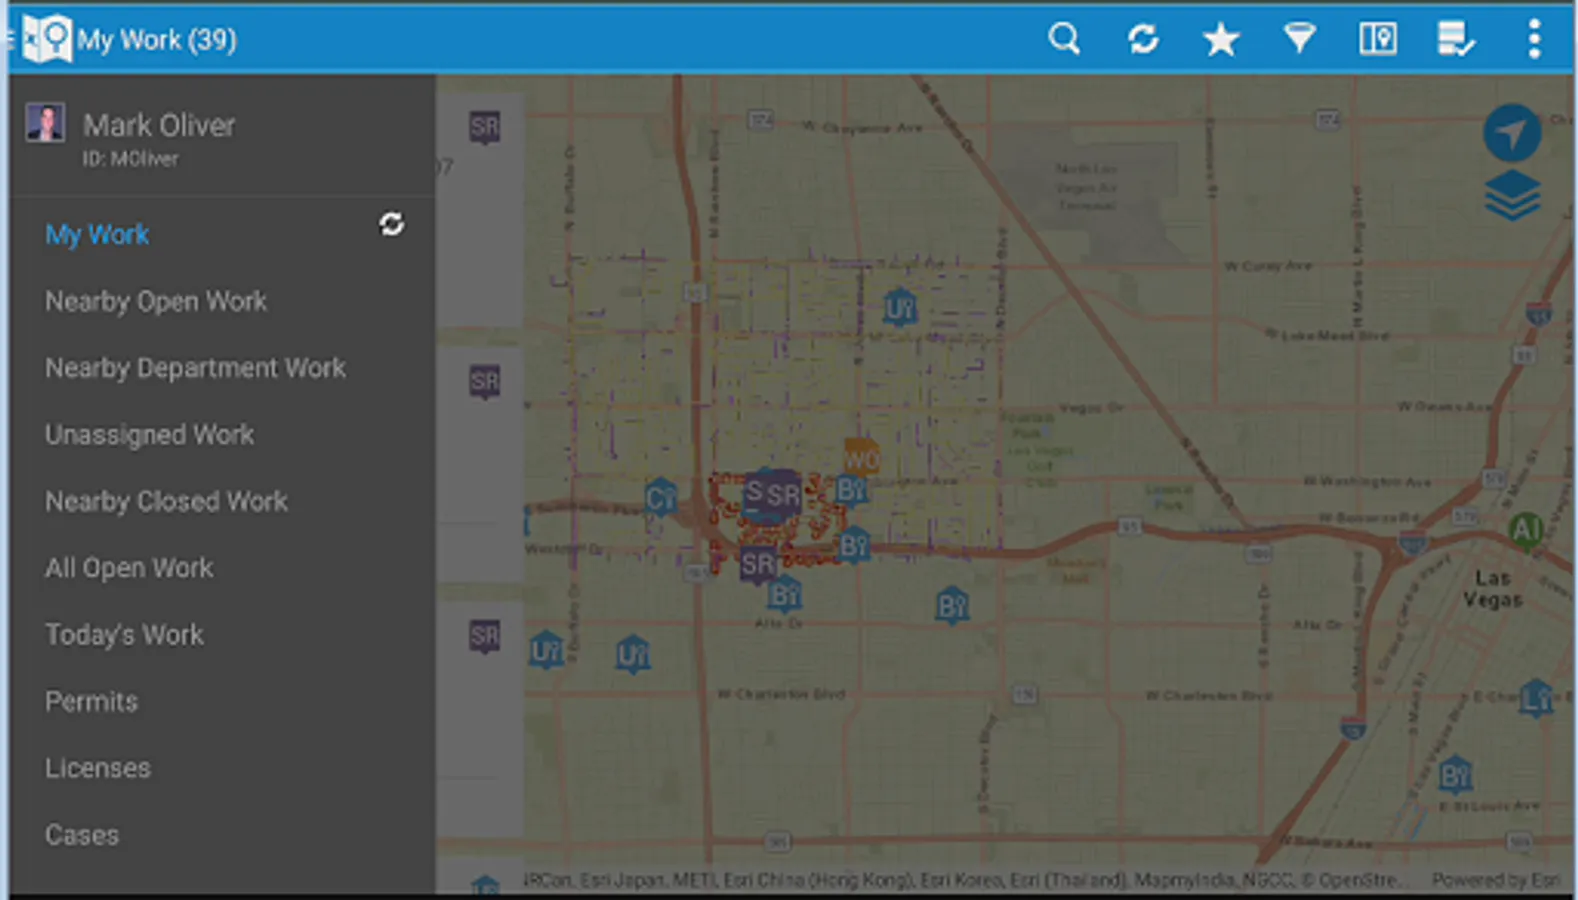The width and height of the screenshot is (1578, 900).
Task: Click the middle SR list item icon
Action: click(x=485, y=381)
